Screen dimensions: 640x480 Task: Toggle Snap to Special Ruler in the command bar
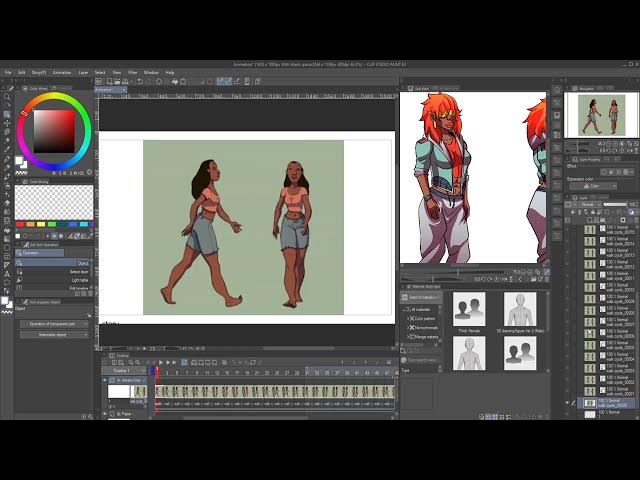(228, 82)
